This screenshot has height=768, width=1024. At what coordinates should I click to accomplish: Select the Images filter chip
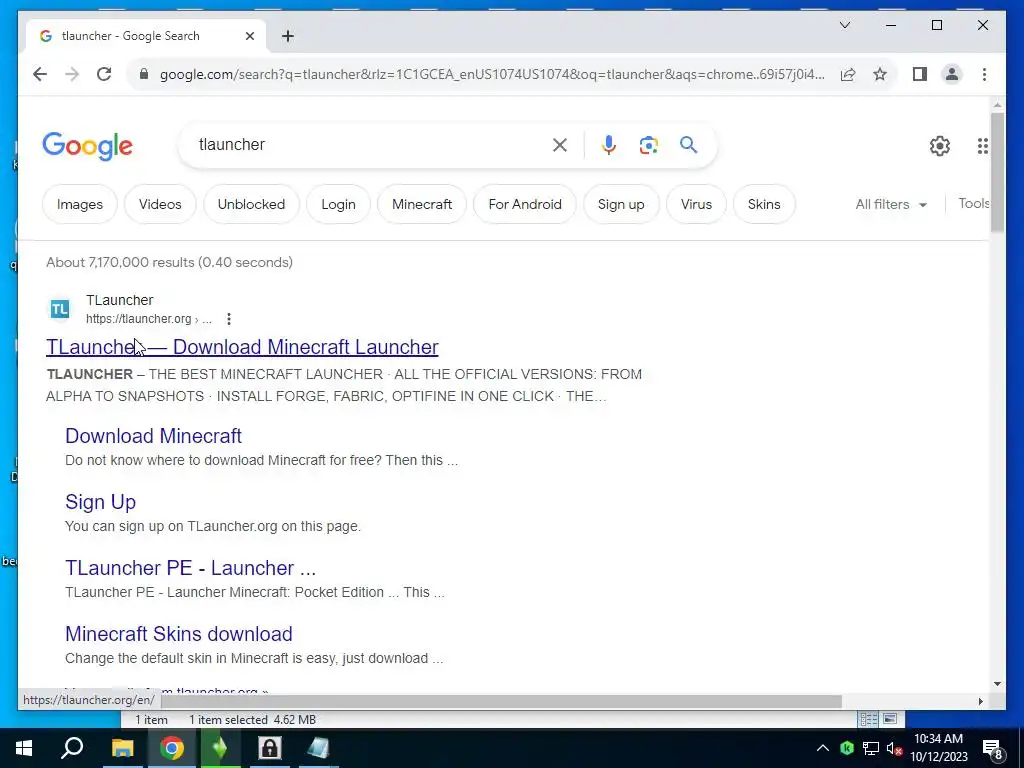coord(80,204)
